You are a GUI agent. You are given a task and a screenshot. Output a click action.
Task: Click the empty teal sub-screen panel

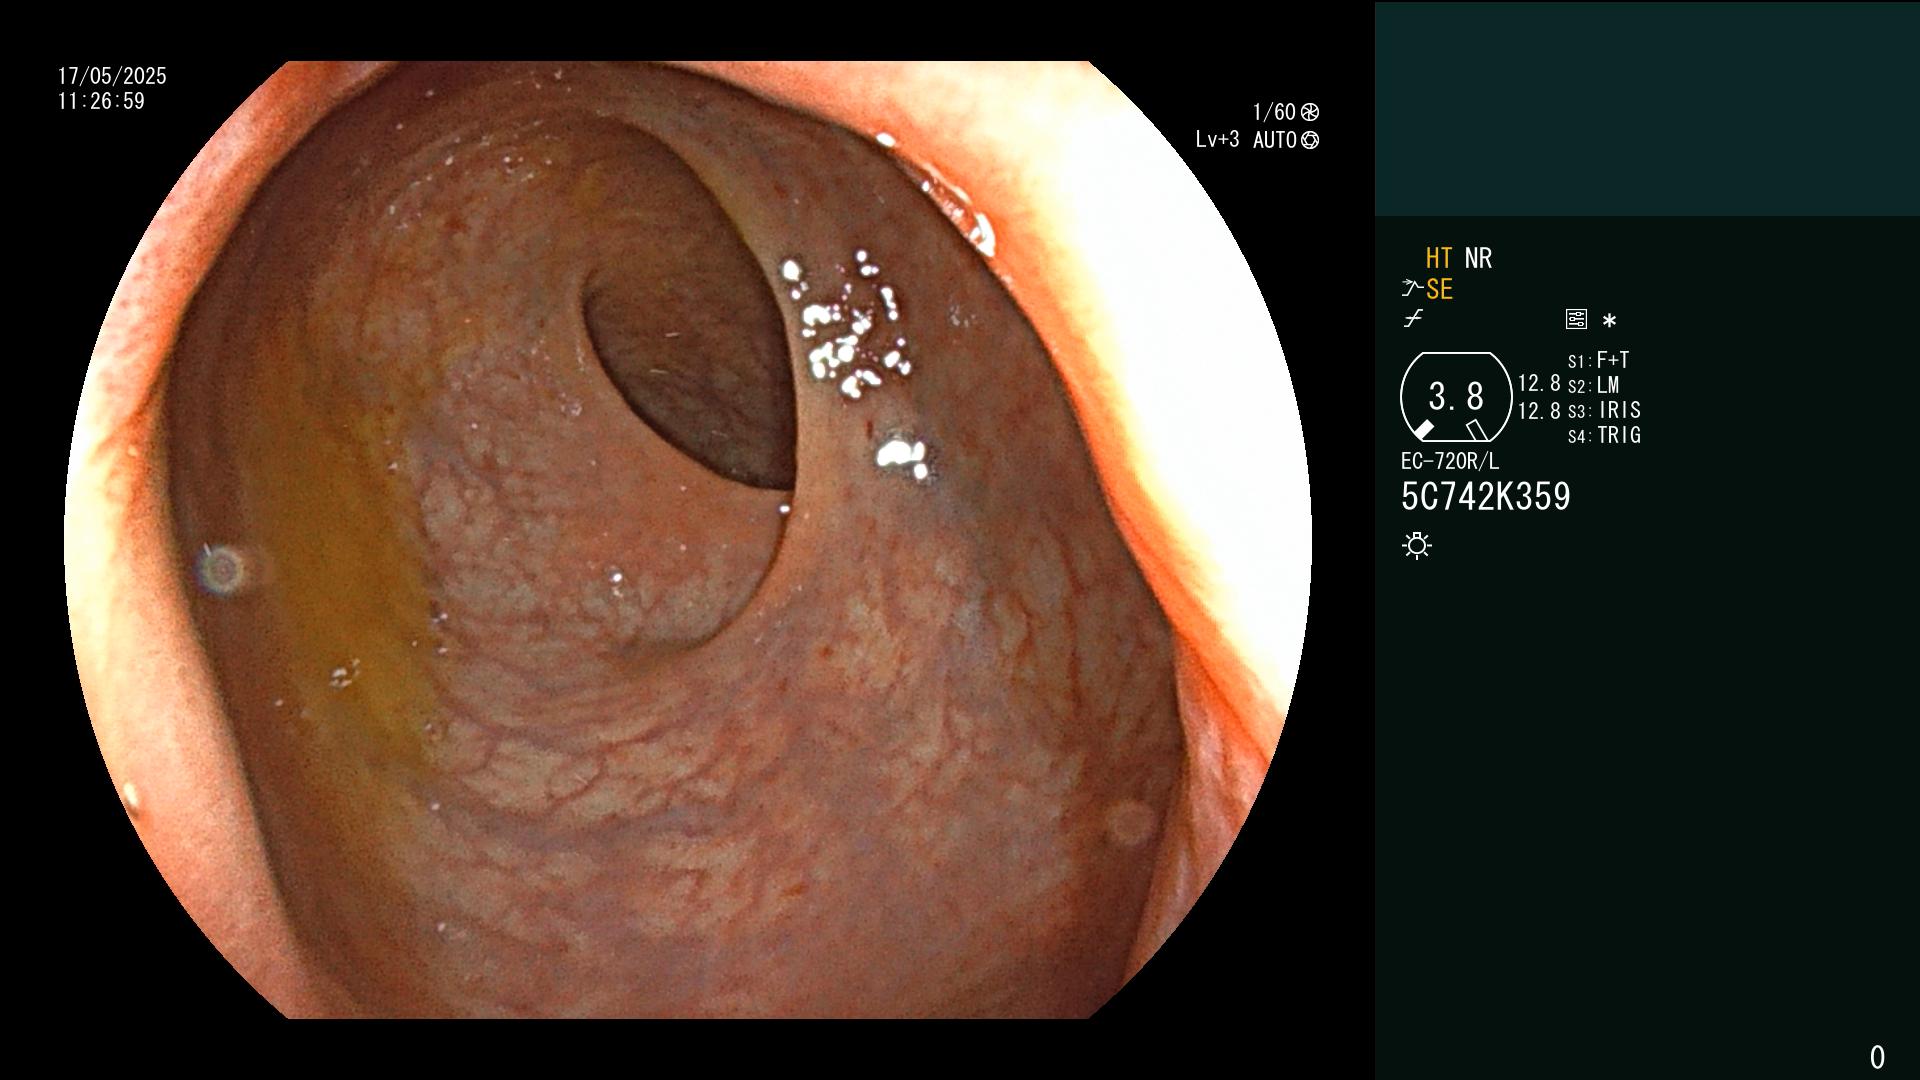[x=1647, y=109]
